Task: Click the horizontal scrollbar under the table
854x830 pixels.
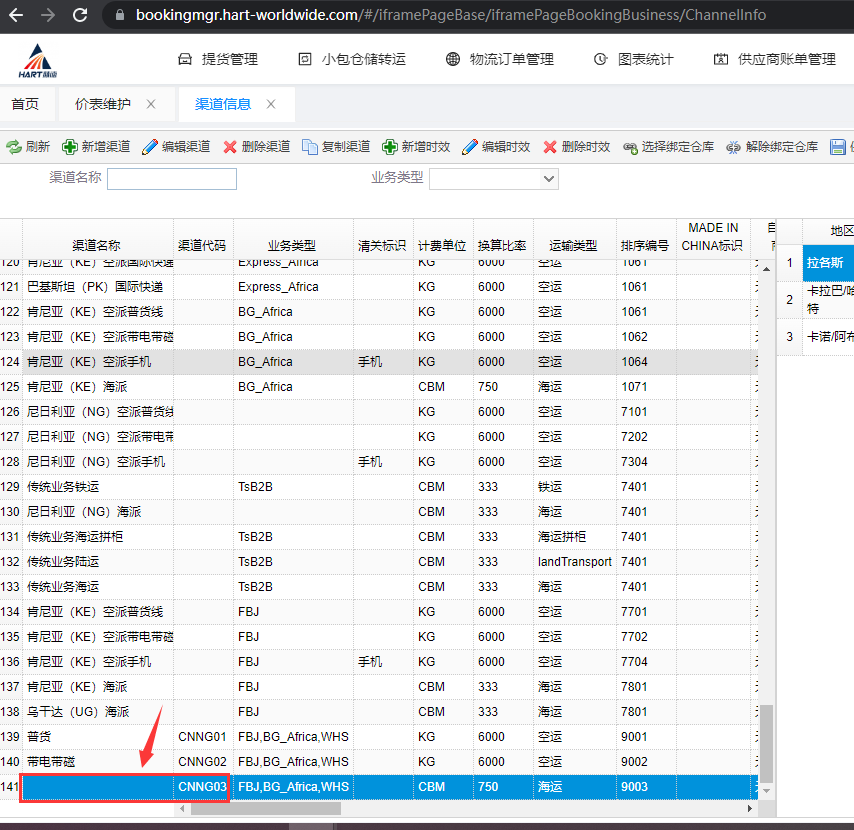Action: (400, 807)
